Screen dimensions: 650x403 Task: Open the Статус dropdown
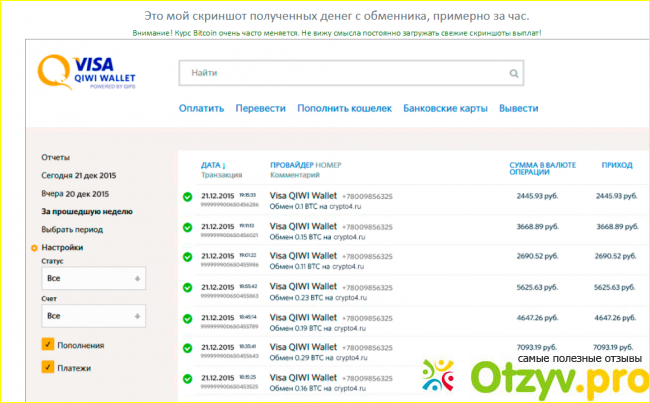click(x=94, y=277)
